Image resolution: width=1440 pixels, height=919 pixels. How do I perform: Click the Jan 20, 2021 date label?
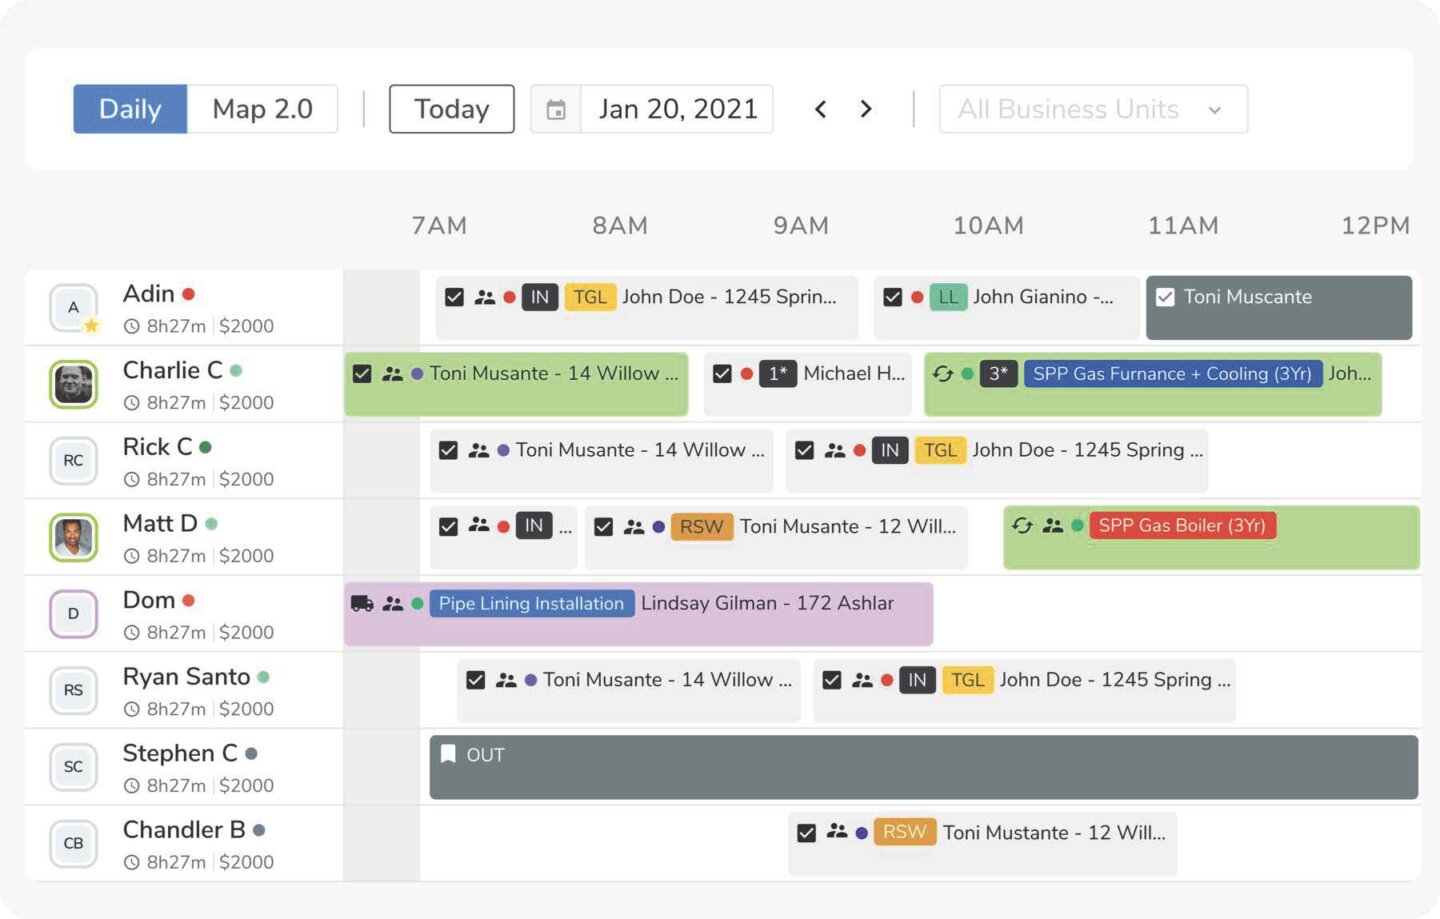point(676,109)
